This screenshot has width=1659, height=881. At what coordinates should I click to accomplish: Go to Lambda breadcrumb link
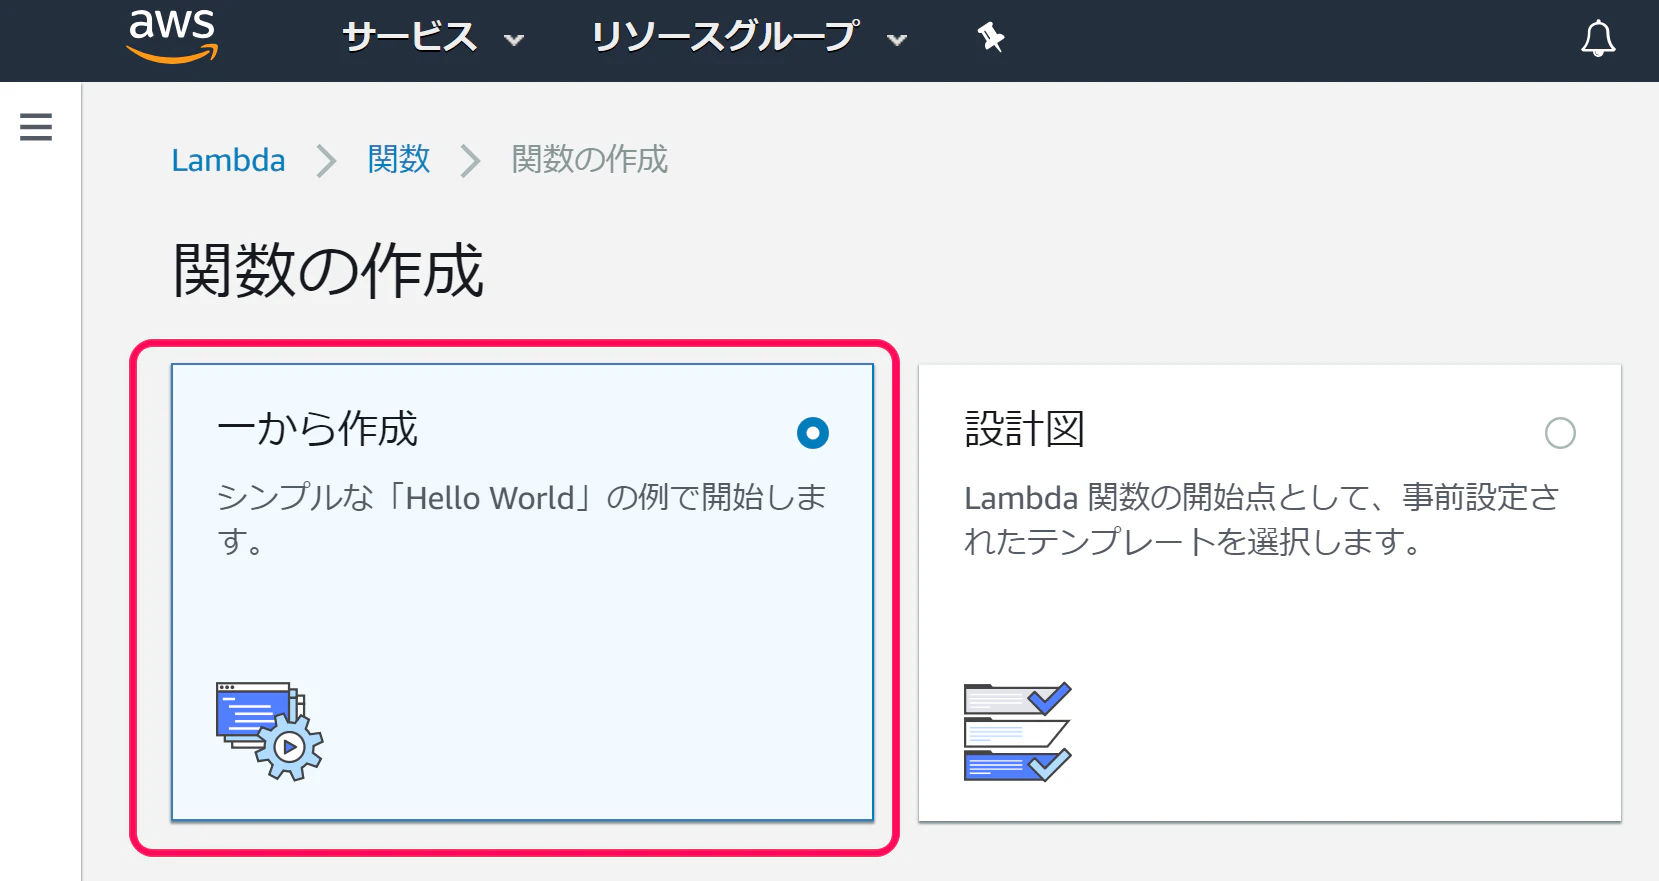click(228, 160)
